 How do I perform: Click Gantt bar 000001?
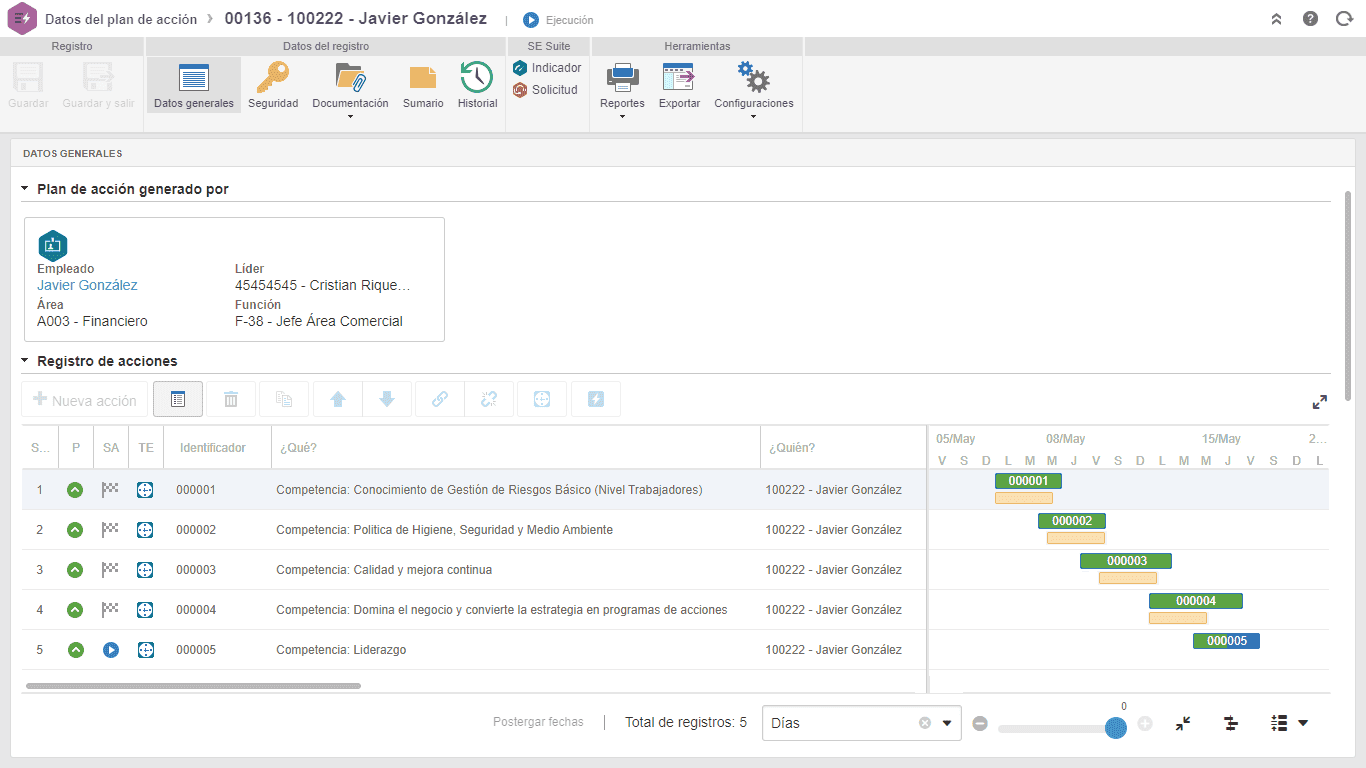pyautogui.click(x=1028, y=481)
